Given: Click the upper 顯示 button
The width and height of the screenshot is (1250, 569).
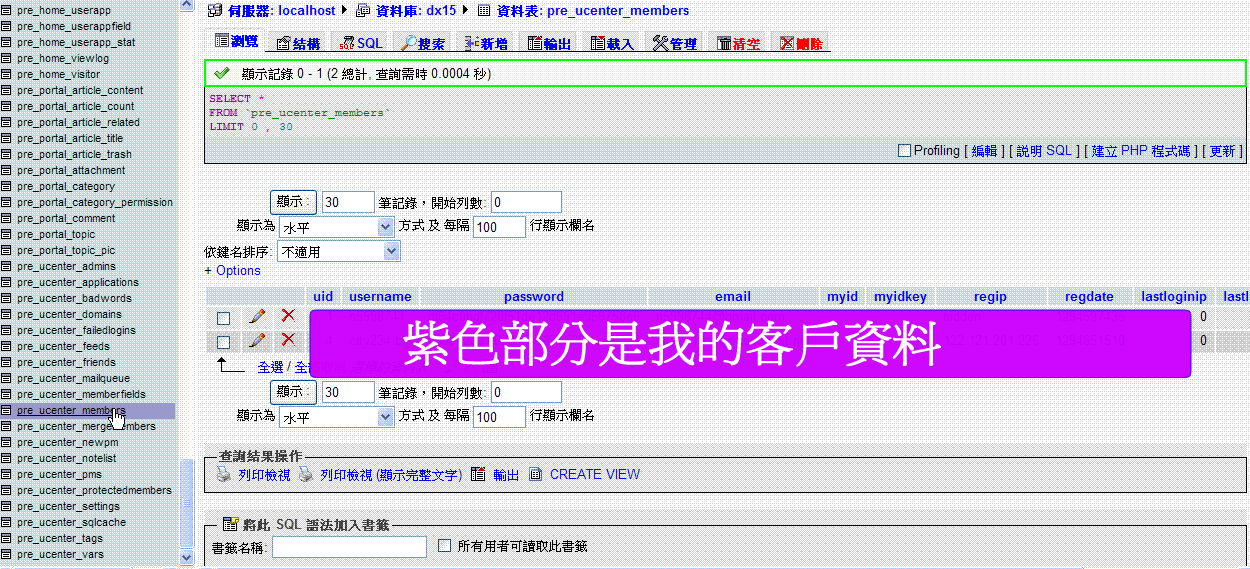Looking at the screenshot, I should [x=294, y=202].
